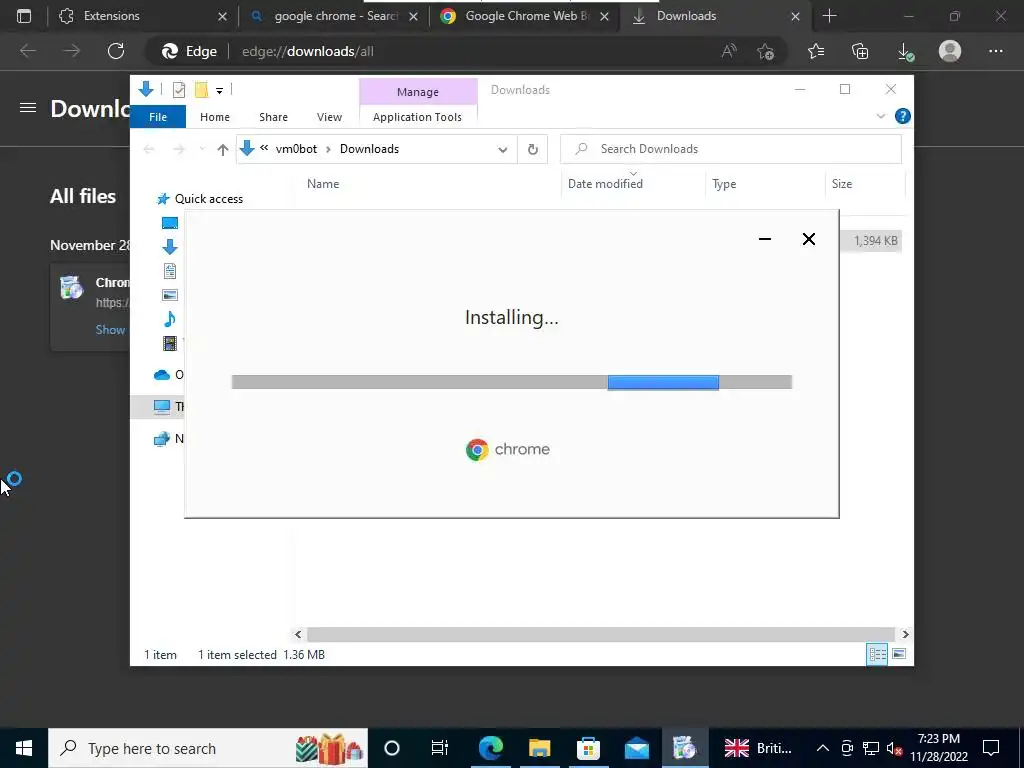This screenshot has width=1024, height=768.
Task: Open the Customize Quick Access Toolbar dropdown
Action: 219,91
